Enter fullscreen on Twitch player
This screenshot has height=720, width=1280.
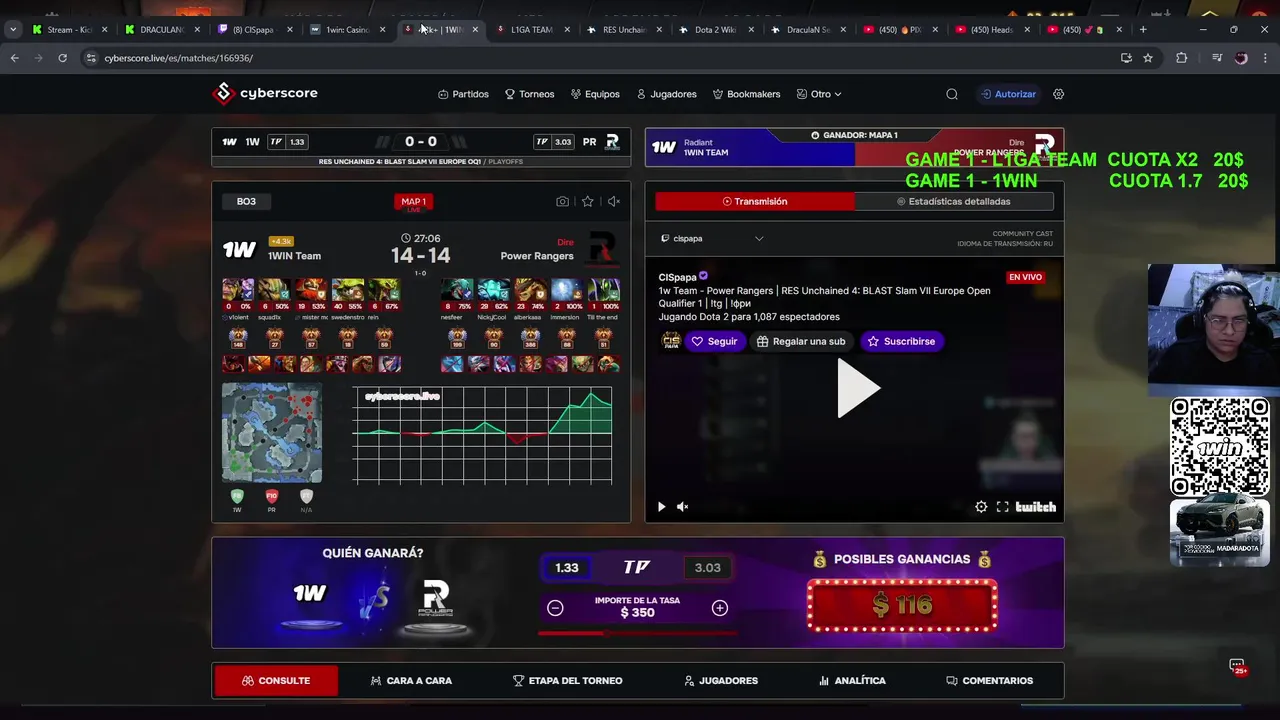point(1003,507)
